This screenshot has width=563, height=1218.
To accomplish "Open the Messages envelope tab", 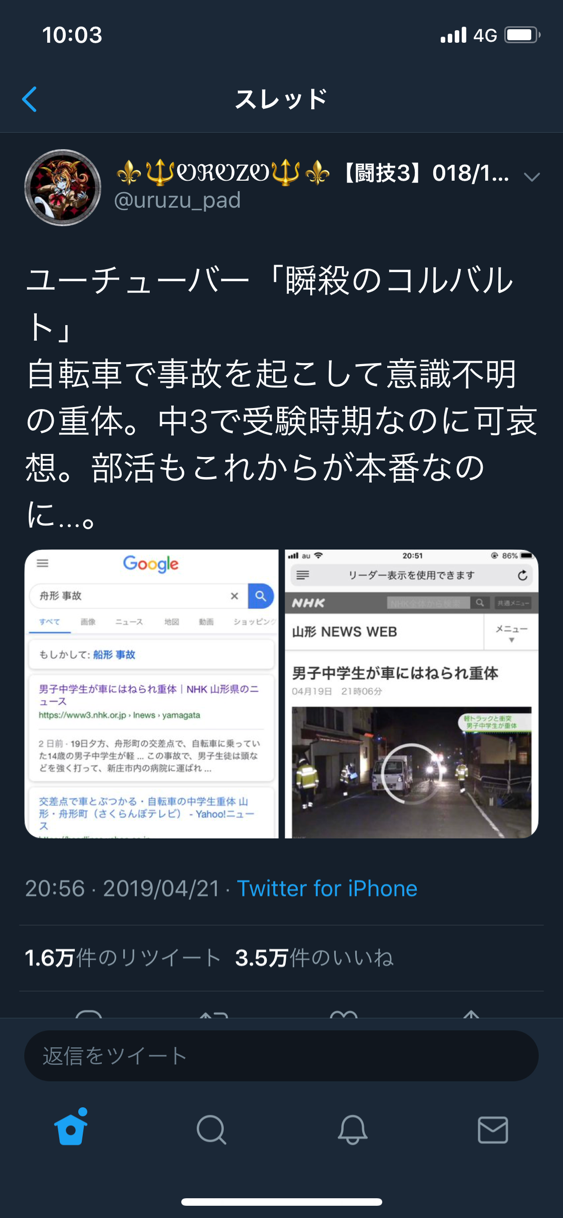I will tap(493, 1130).
